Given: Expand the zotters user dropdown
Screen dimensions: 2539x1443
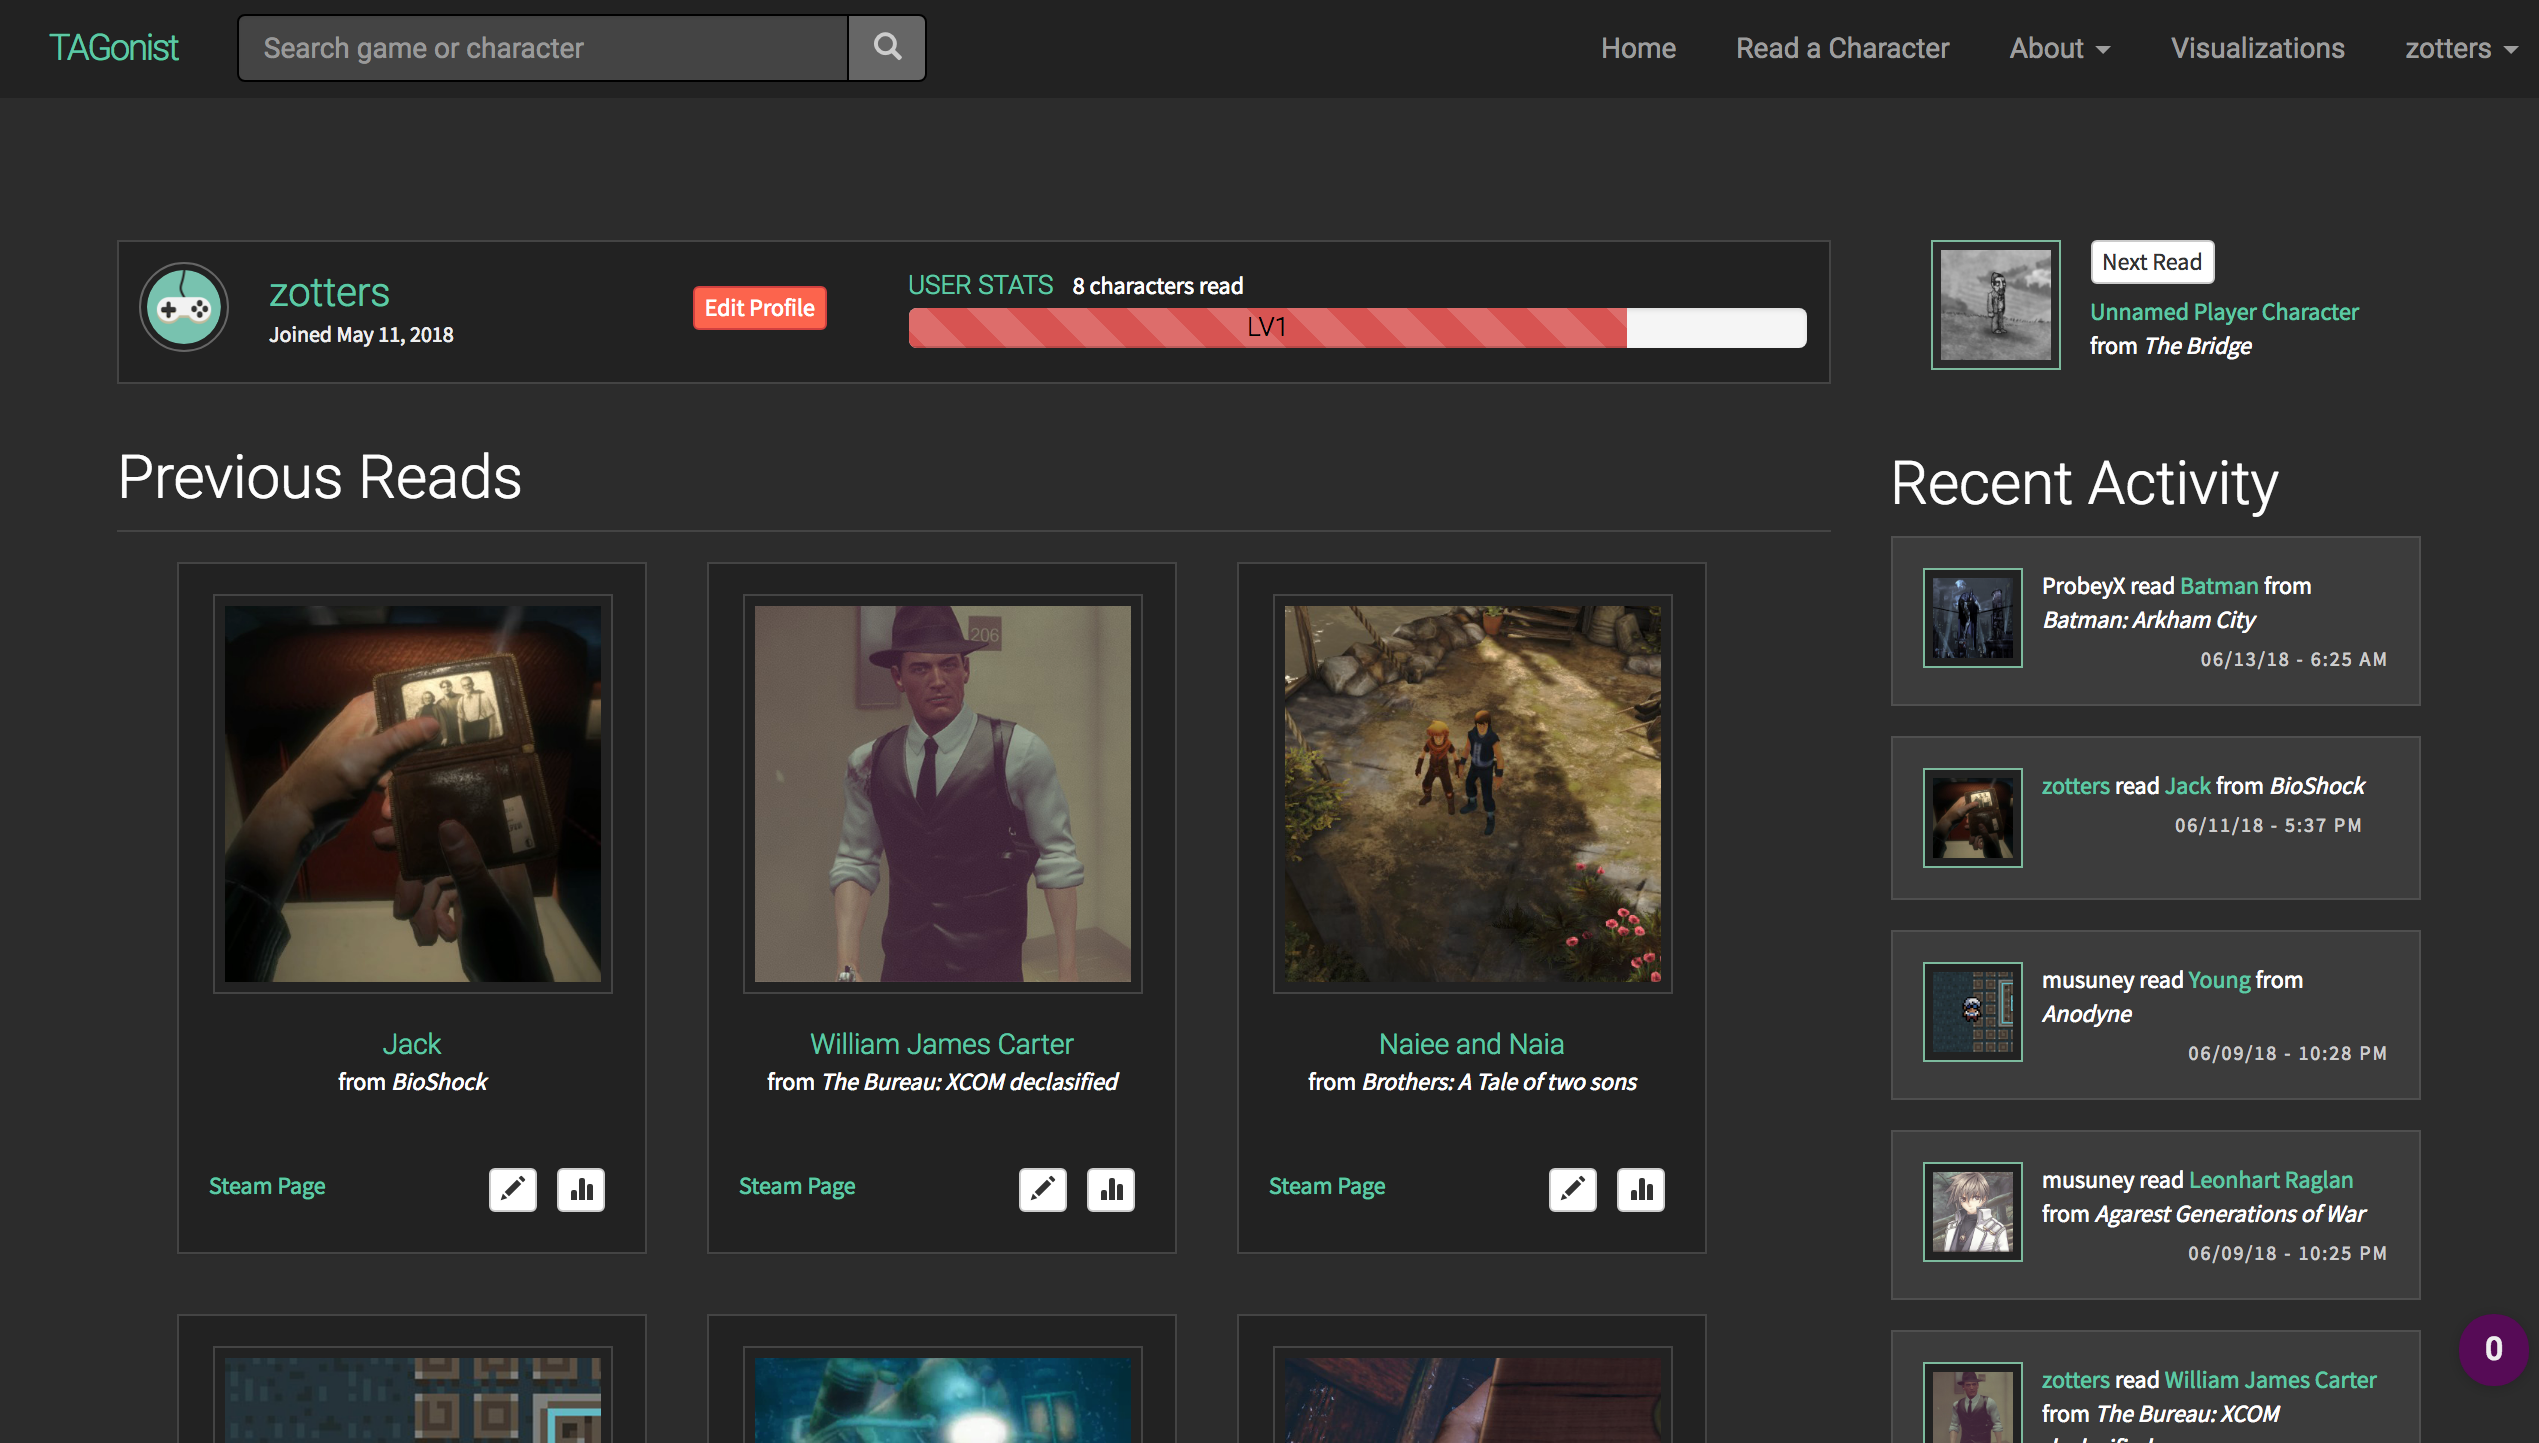Looking at the screenshot, I should (x=2461, y=48).
